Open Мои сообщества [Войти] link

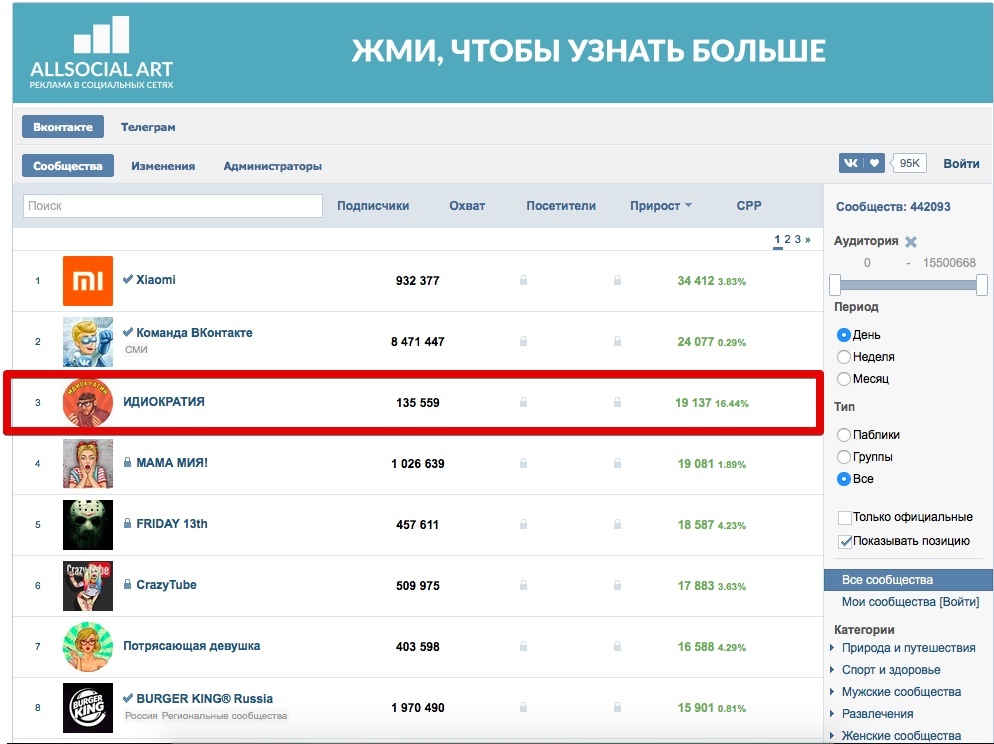(910, 602)
